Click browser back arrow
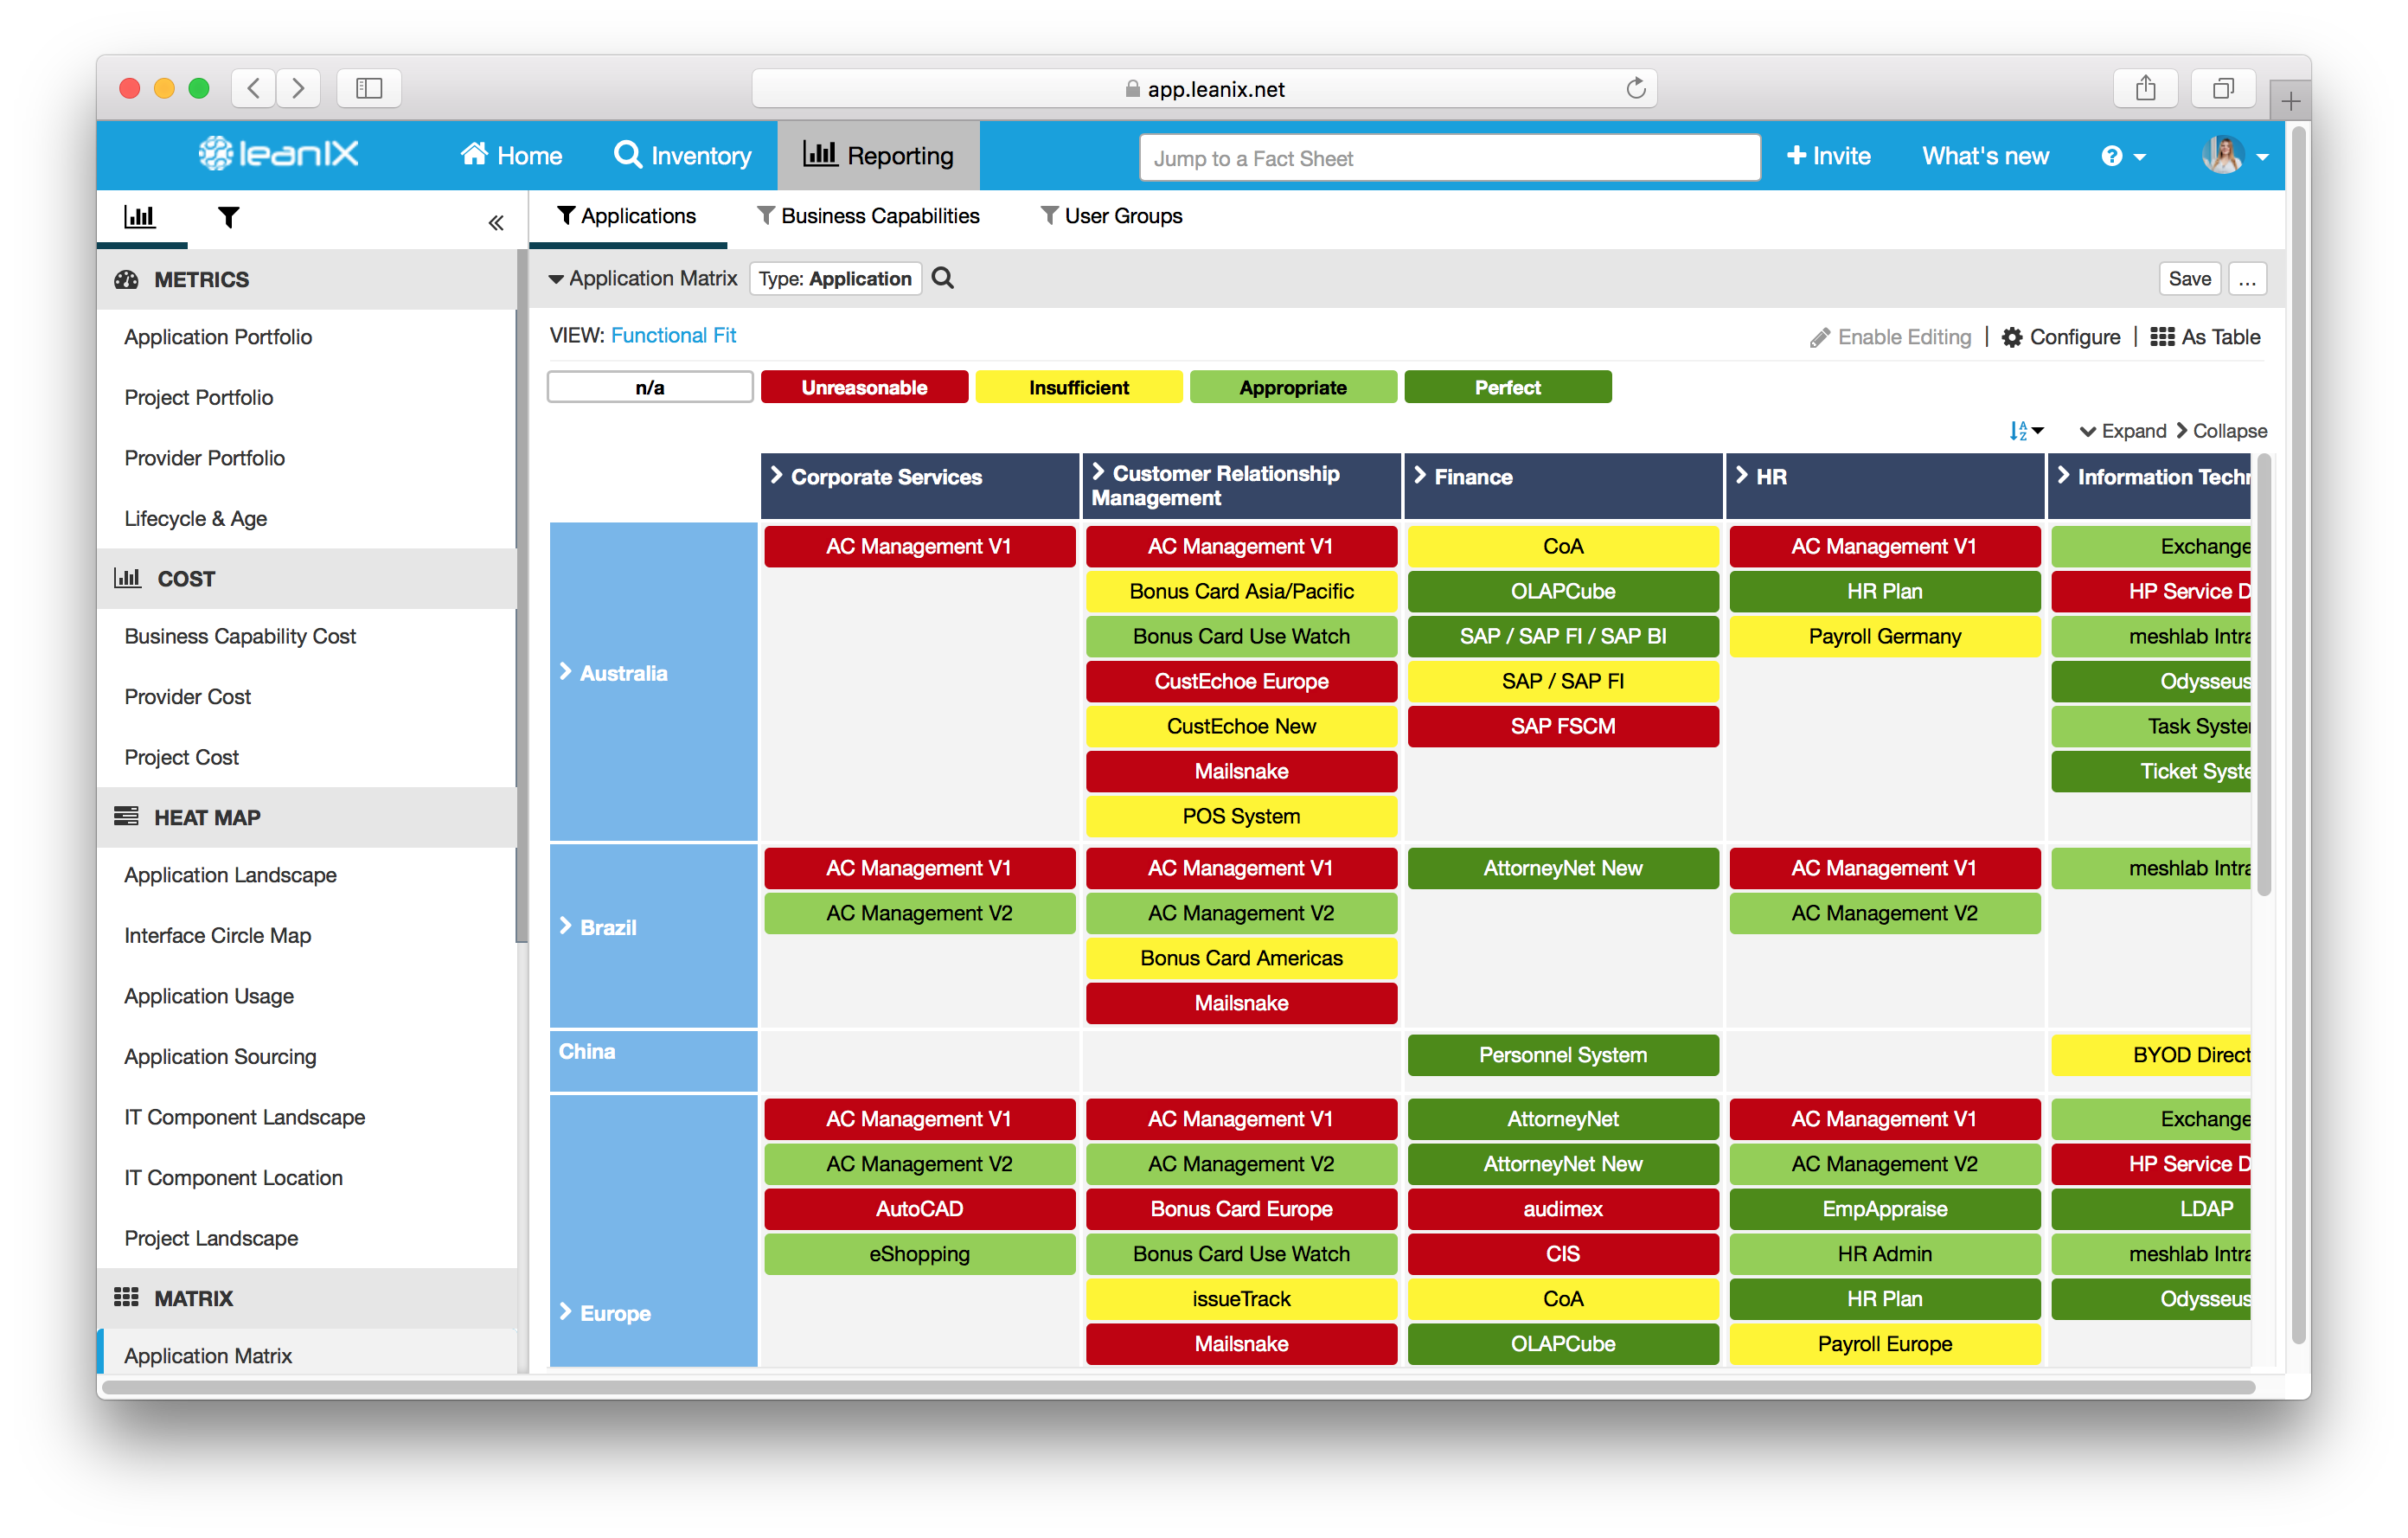The image size is (2408, 1538). pos(254,88)
